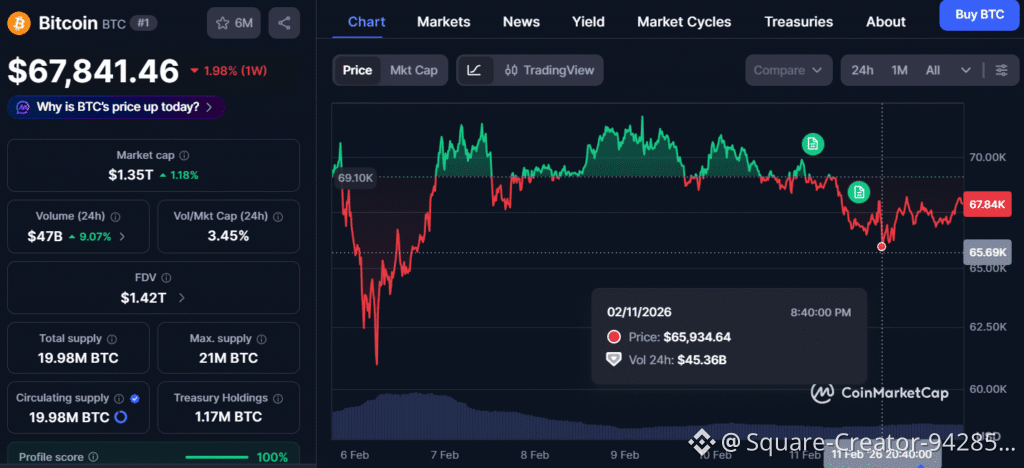The height and width of the screenshot is (468, 1024).
Task: Click the Vol 24h $45.36B tooltip value
Action: coord(701,360)
